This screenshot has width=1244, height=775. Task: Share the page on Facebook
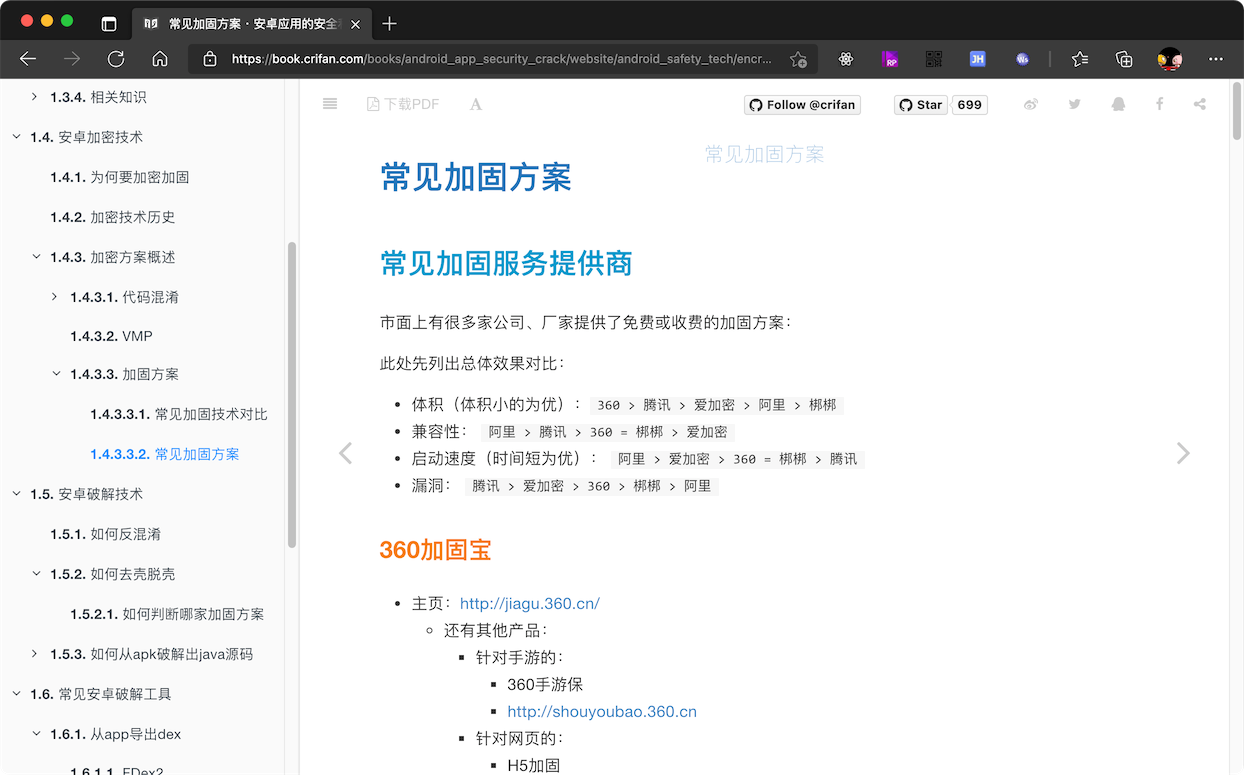(x=1160, y=104)
